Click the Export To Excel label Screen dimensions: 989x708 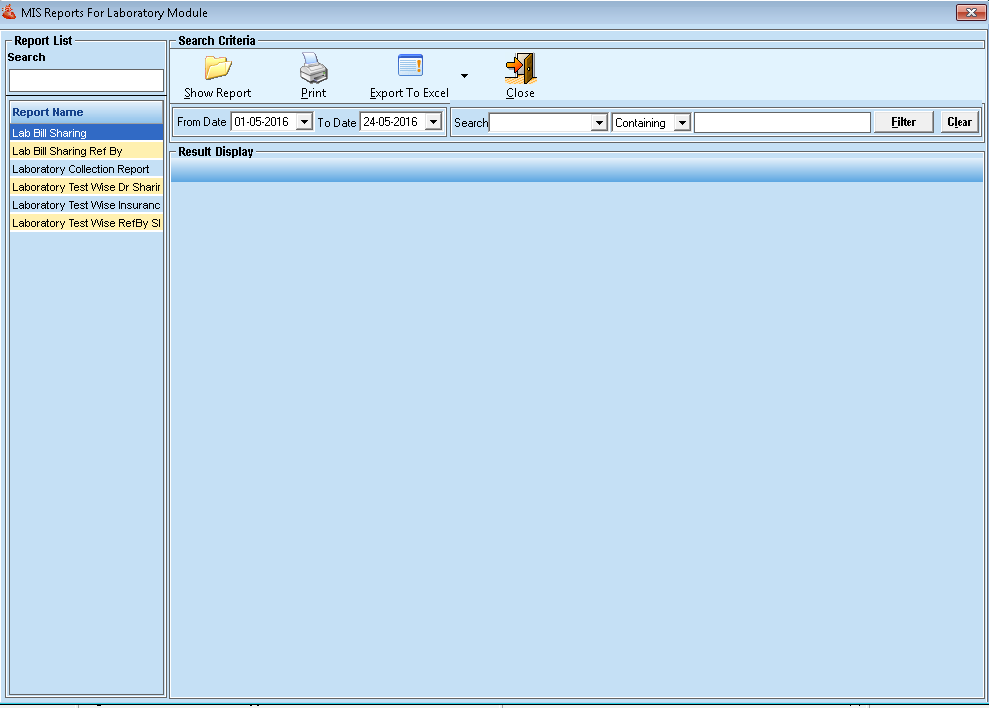(409, 93)
